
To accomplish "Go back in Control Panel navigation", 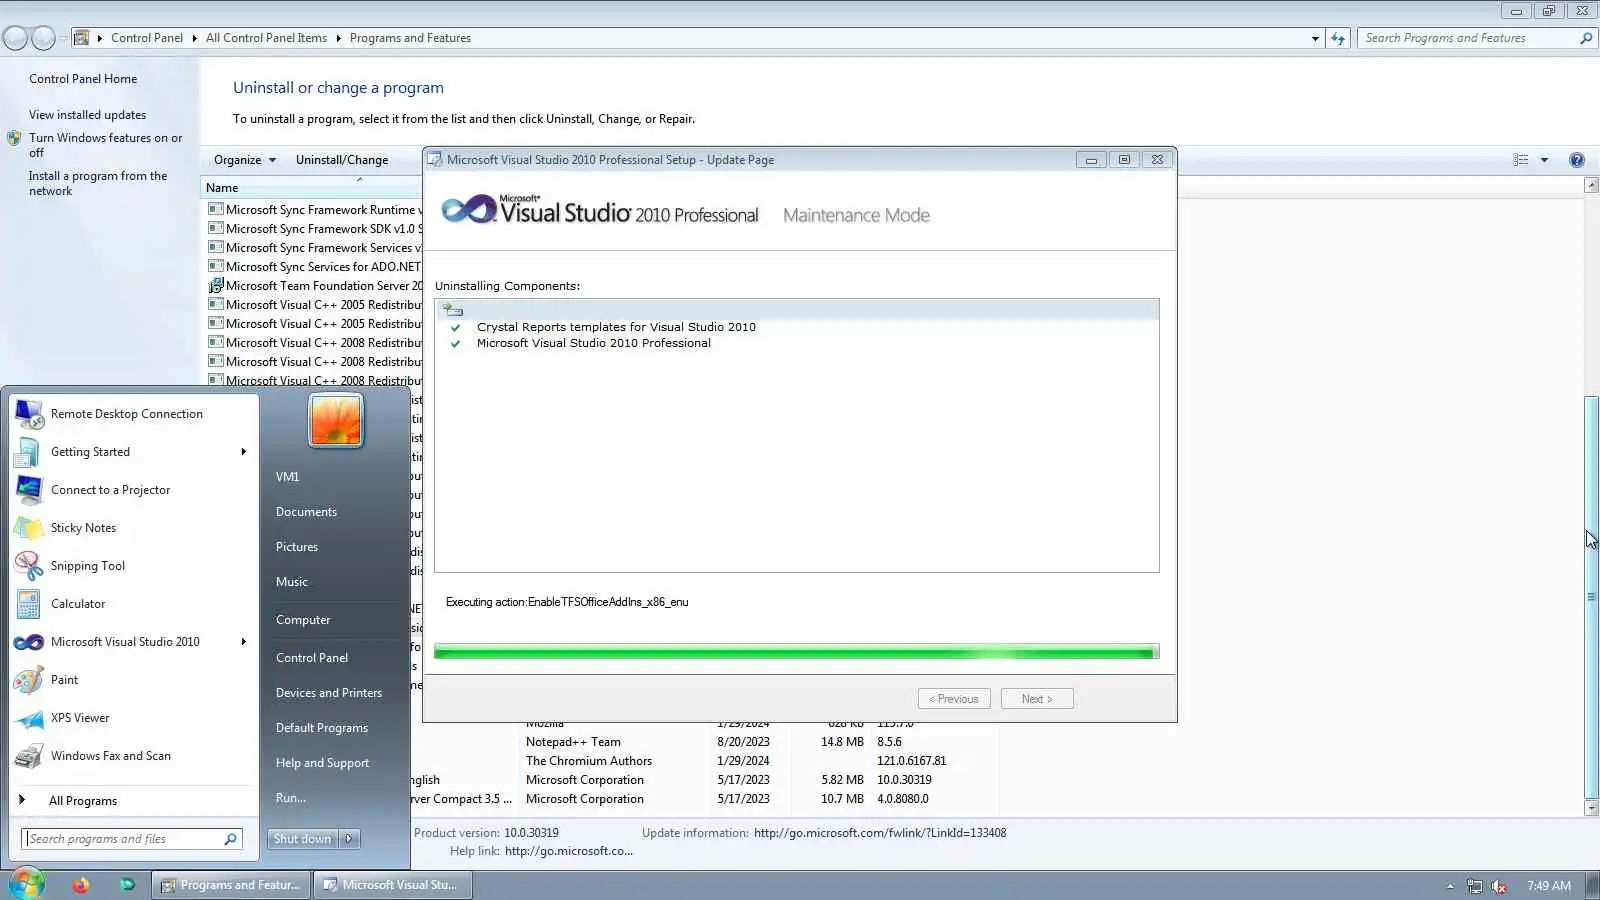I will coord(15,38).
